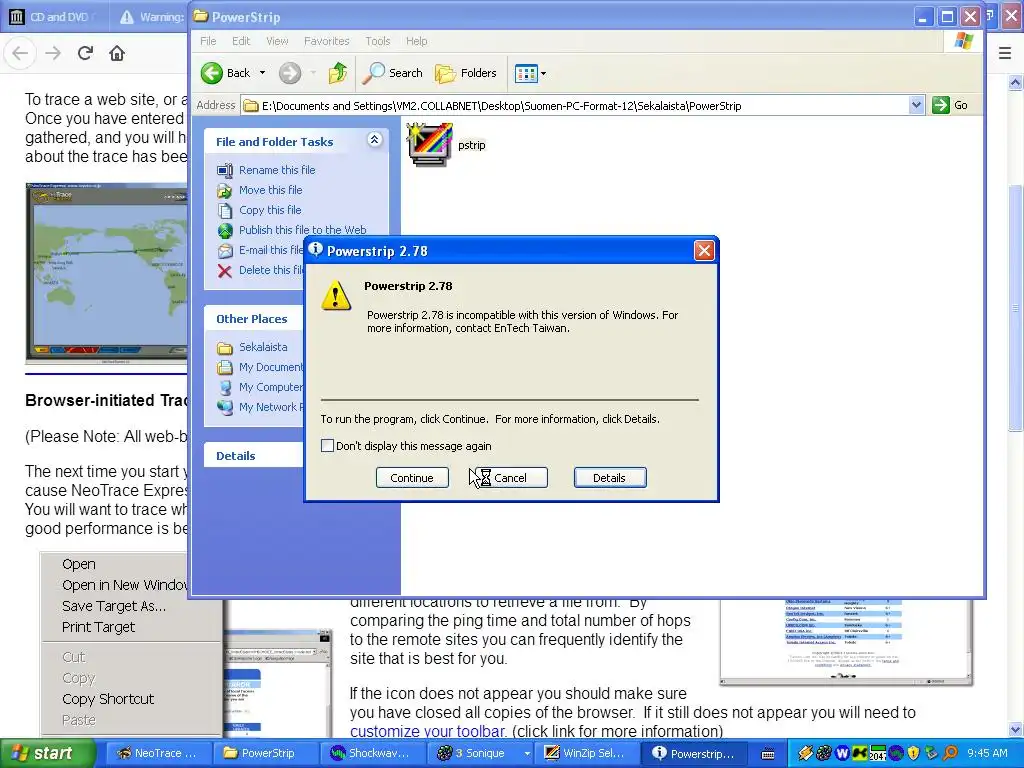Click Cancel in Powerstrip dialog

coord(511,478)
